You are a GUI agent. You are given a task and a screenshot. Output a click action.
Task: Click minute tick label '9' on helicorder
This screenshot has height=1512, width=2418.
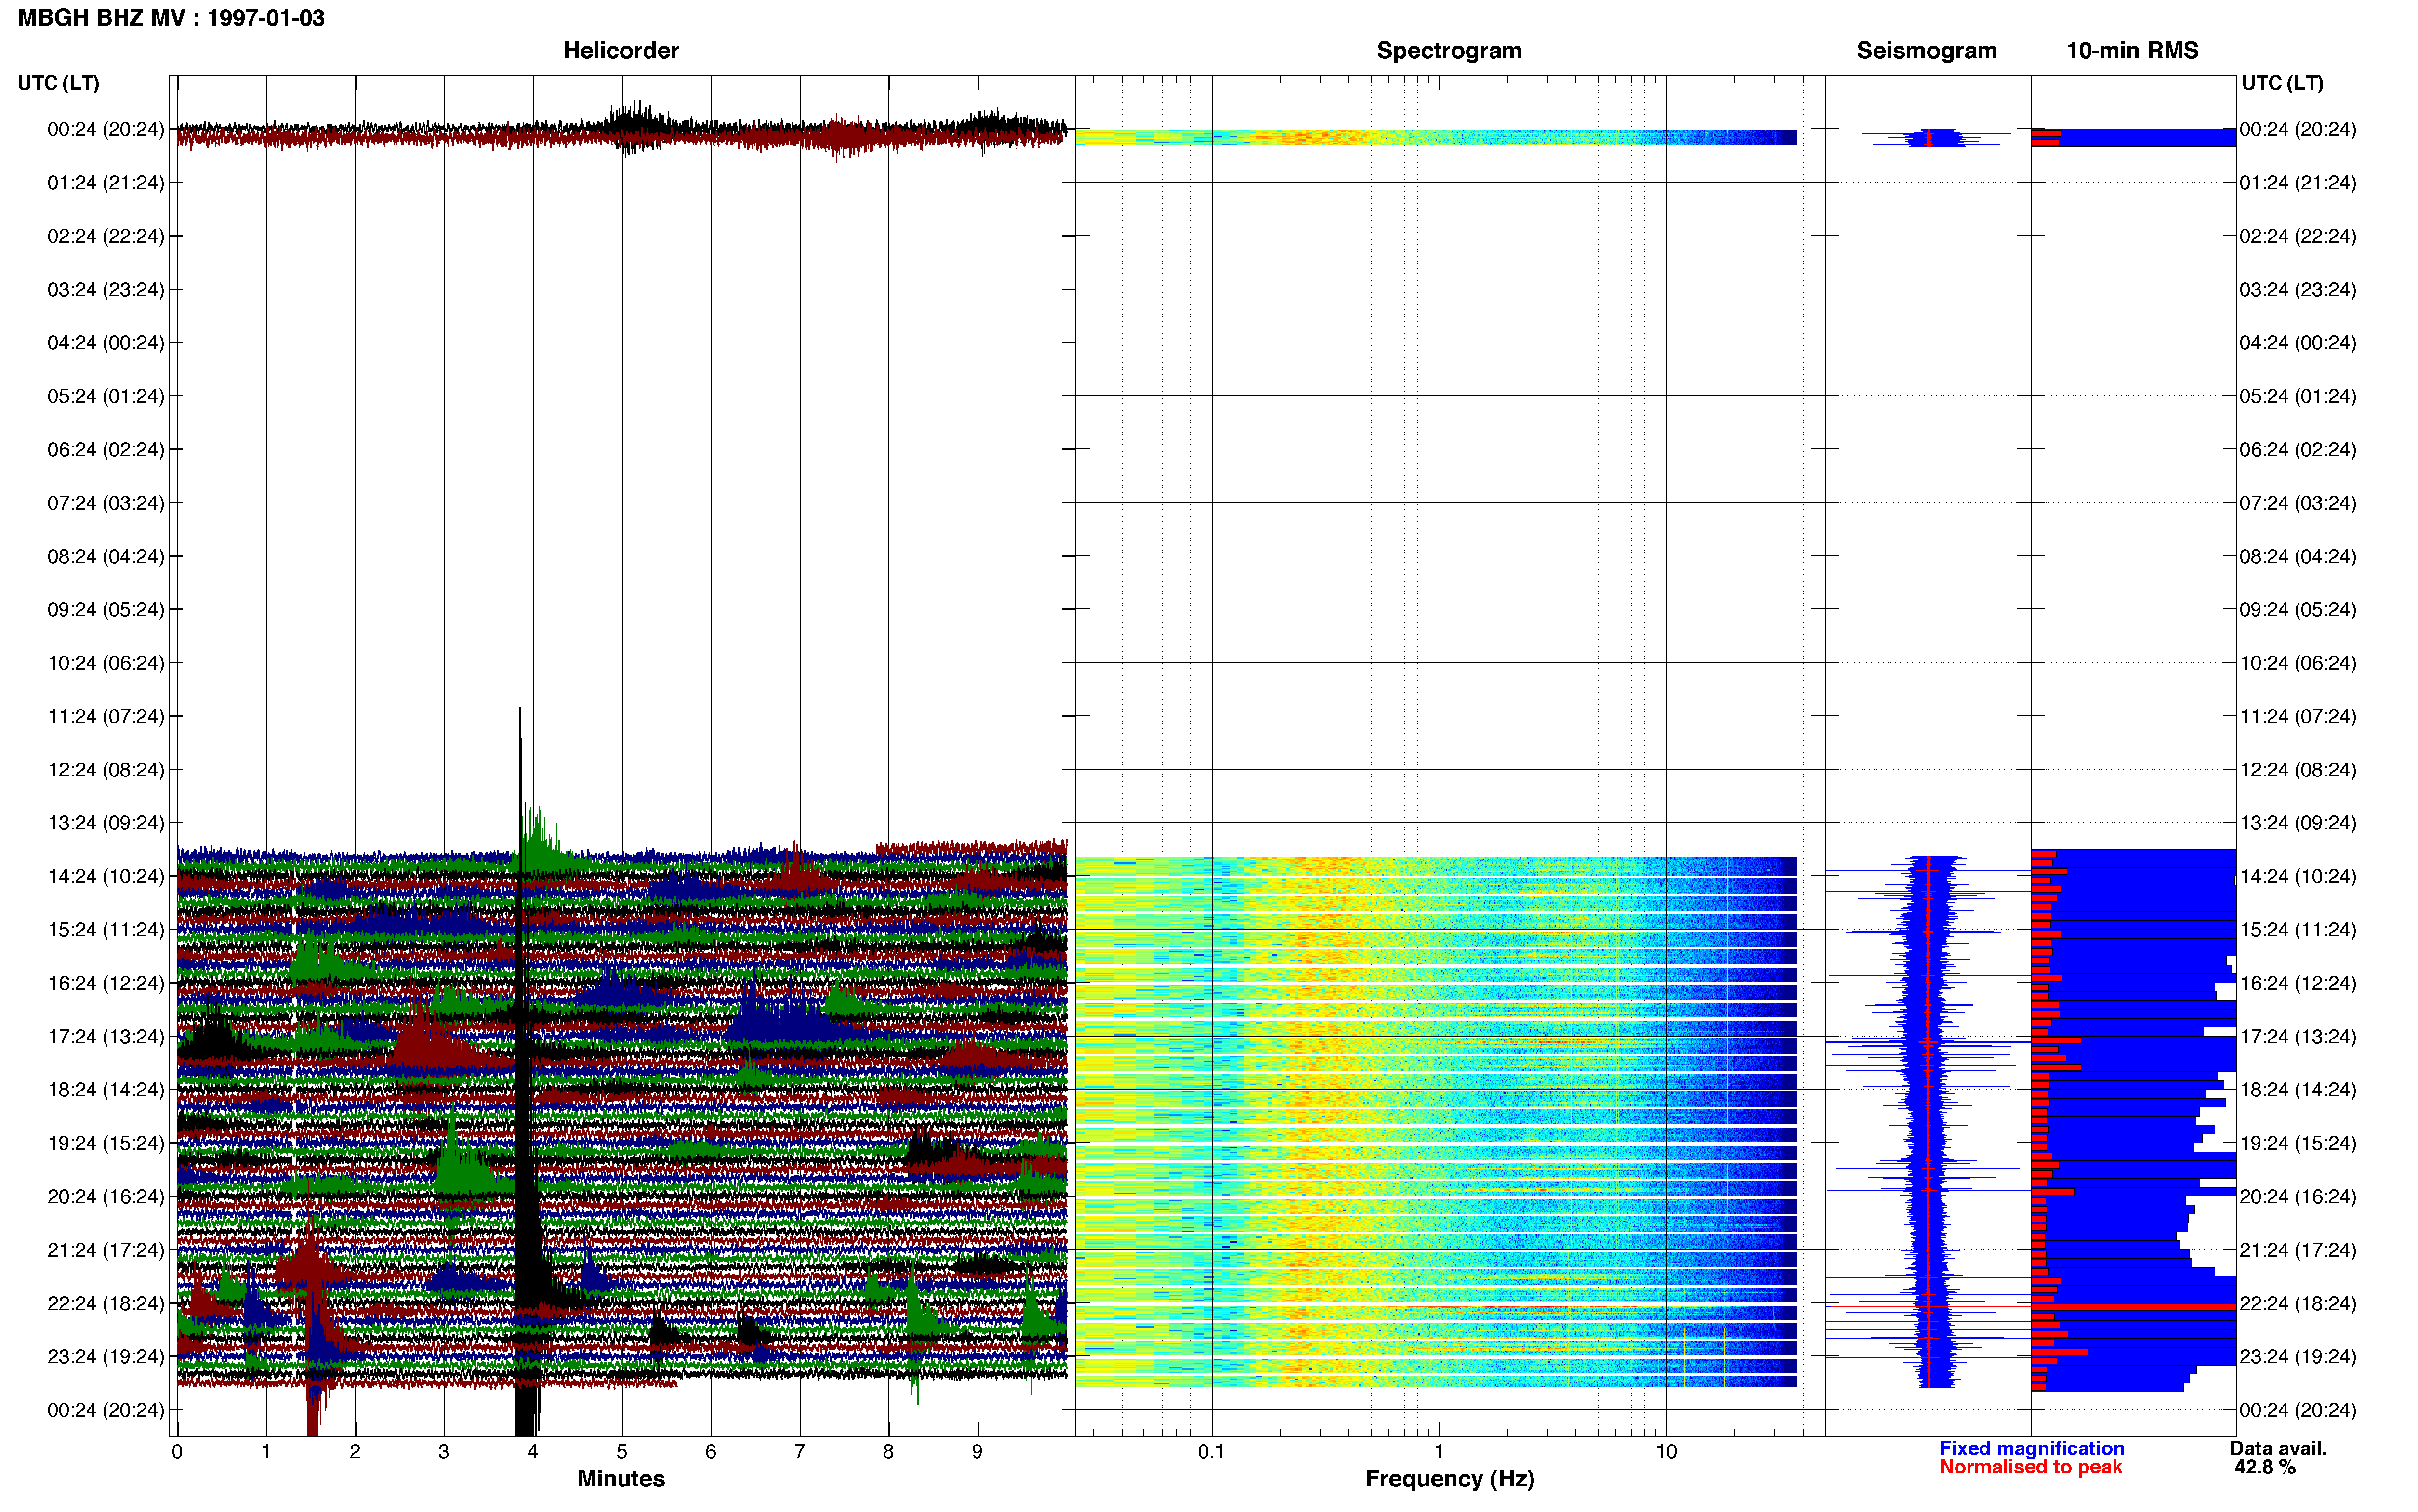[977, 1451]
